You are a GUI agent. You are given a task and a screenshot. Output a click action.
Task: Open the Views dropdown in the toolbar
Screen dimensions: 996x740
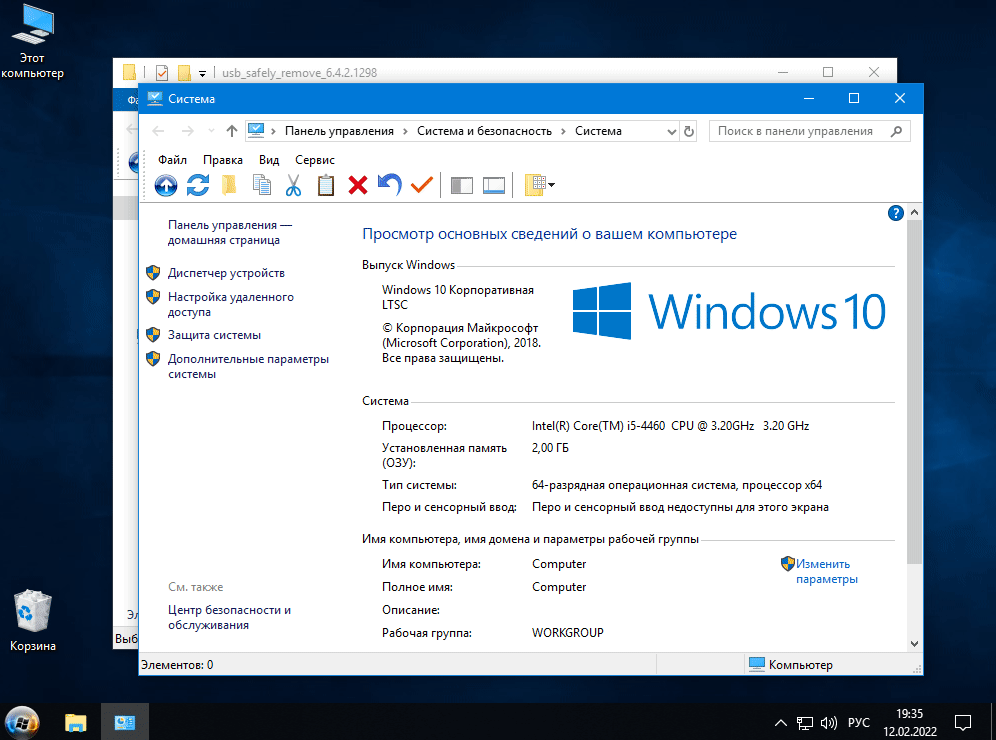[x=539, y=185]
